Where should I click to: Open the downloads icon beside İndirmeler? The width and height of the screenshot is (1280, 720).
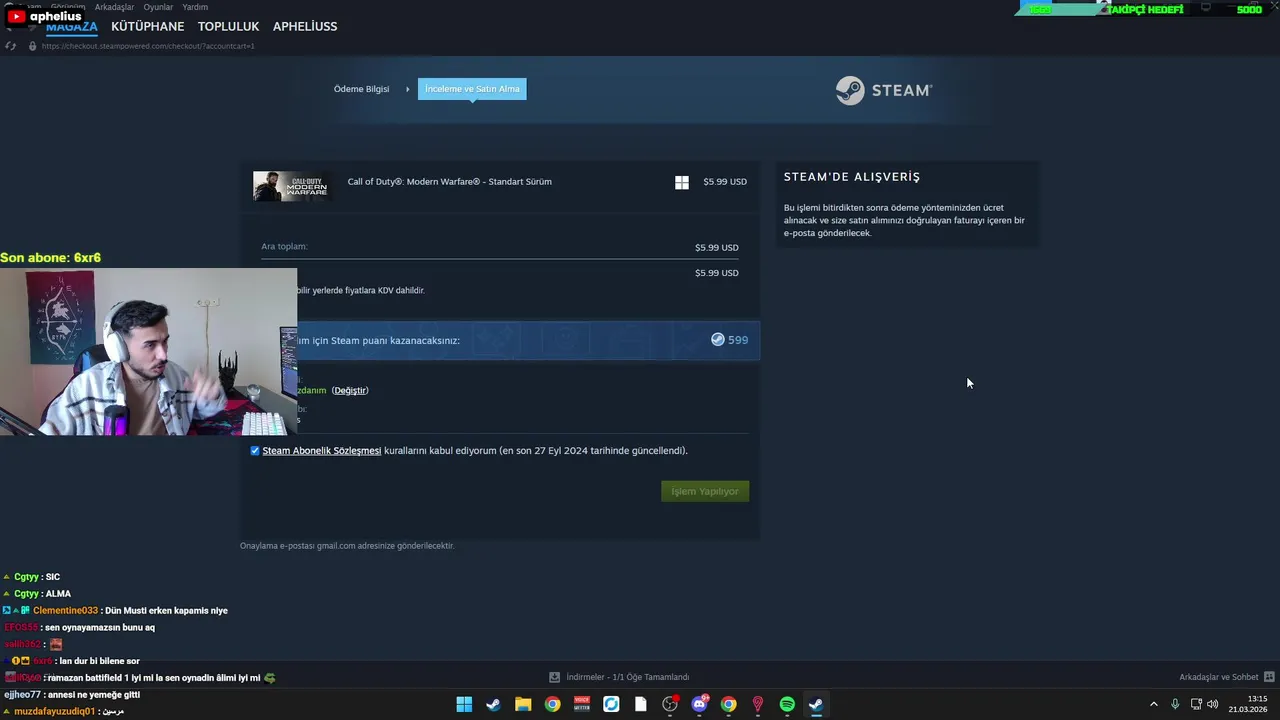click(x=554, y=677)
